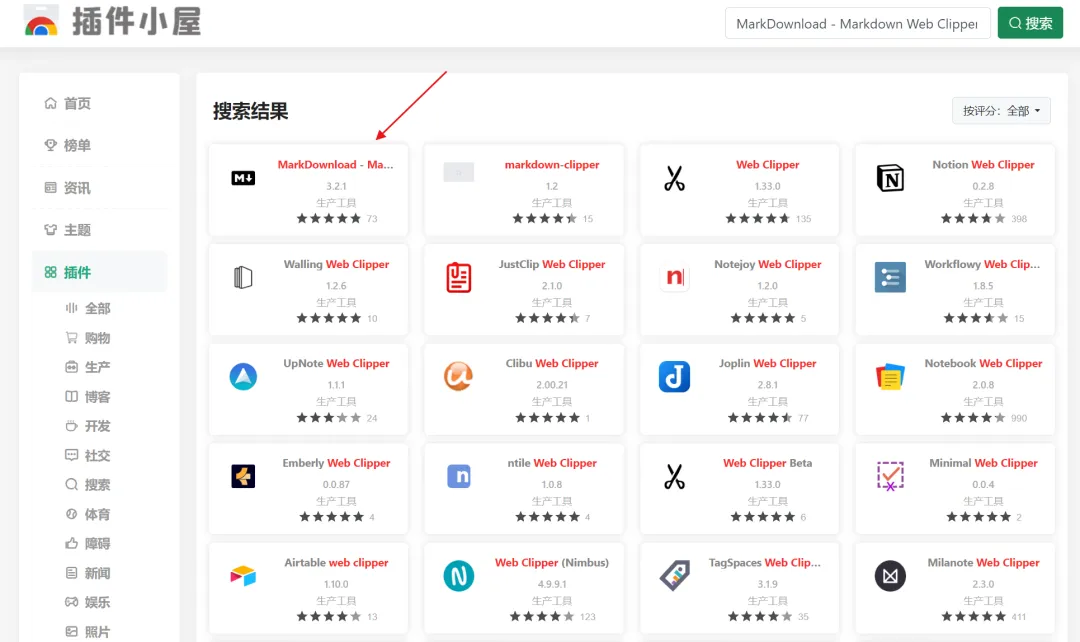Click the Airtable web clipper icon

(243, 576)
